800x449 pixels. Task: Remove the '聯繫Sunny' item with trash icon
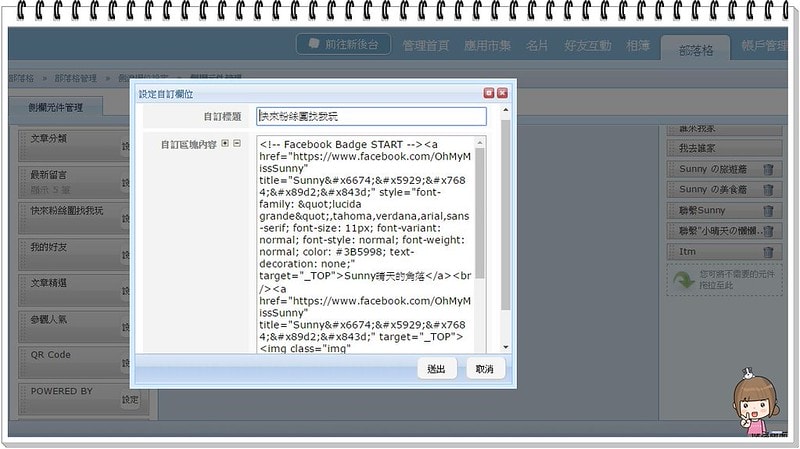(x=767, y=211)
